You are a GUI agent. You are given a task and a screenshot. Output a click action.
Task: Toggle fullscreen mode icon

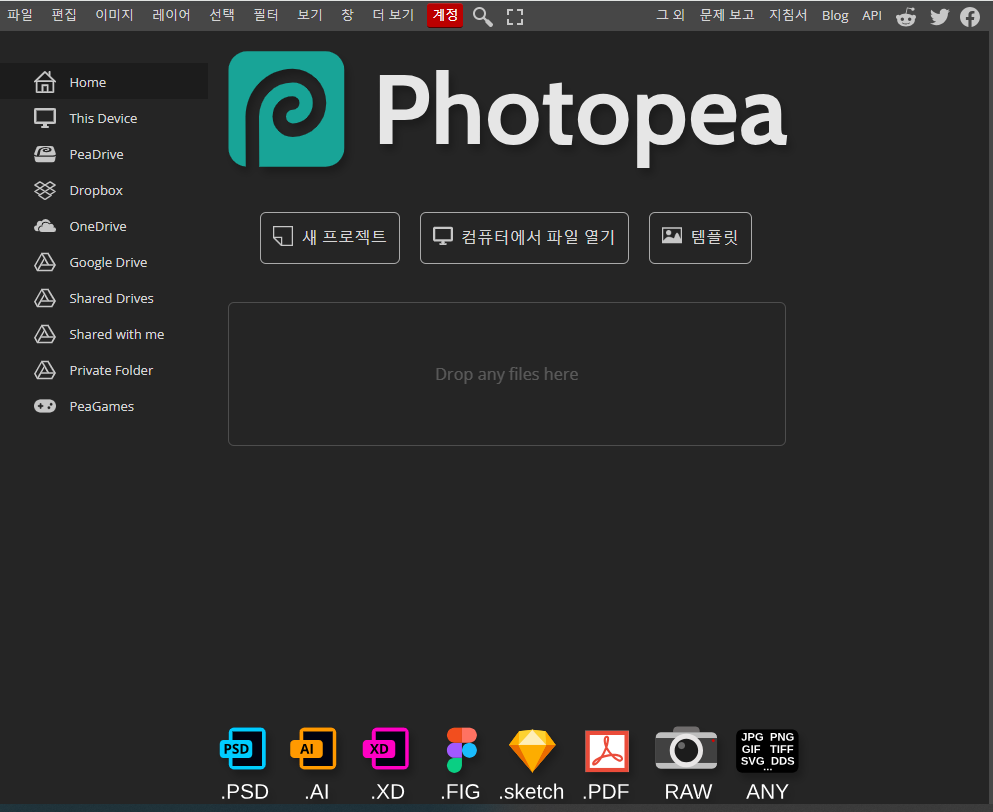coord(515,17)
